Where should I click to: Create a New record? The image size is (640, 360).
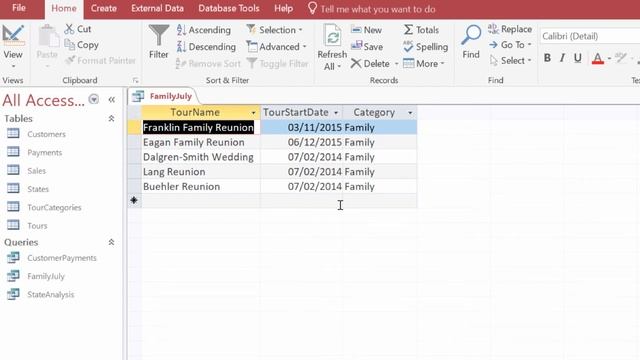coord(366,30)
